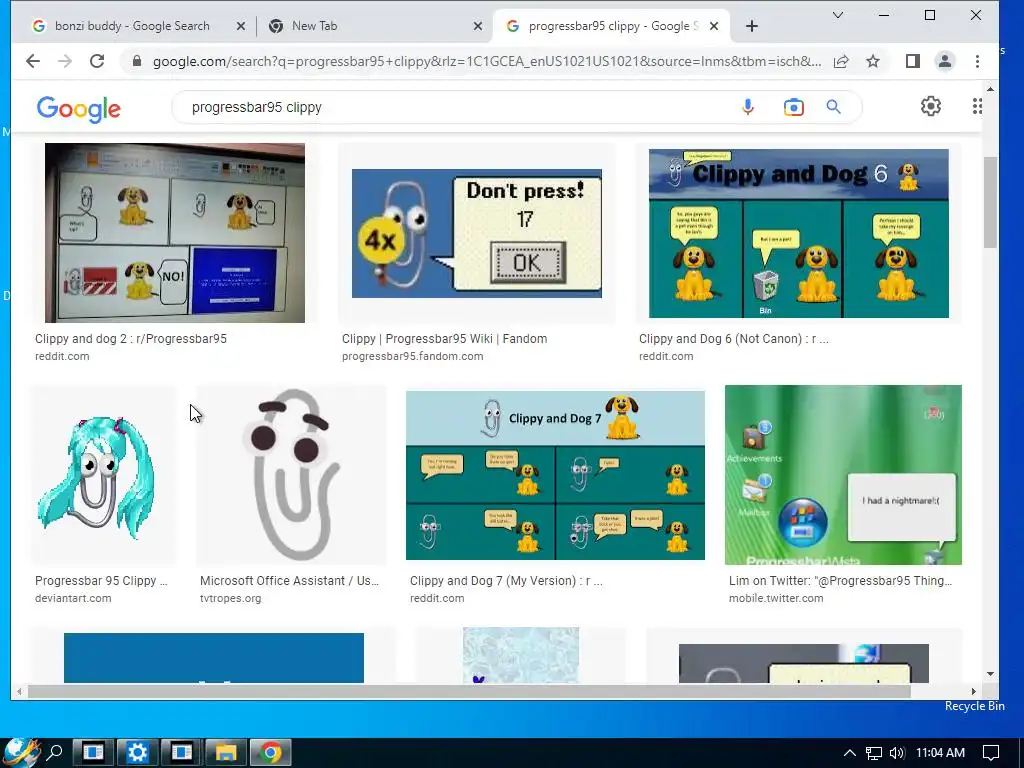Open Clippy and Dog 6 thumbnail
The width and height of the screenshot is (1024, 768).
(799, 233)
